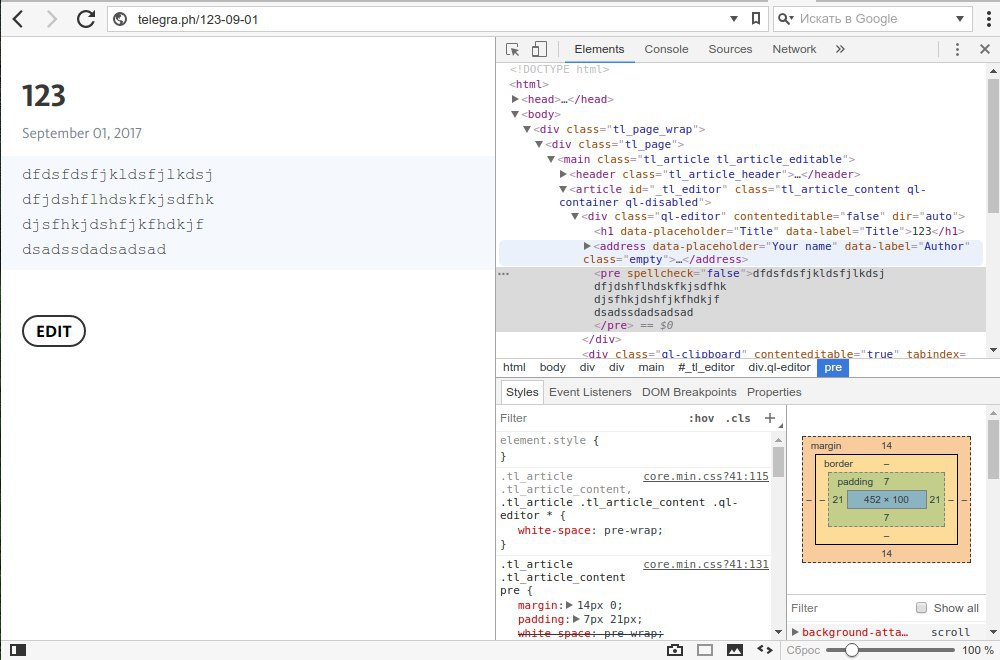
Task: Click the bookmark icon in address bar
Action: (x=756, y=18)
